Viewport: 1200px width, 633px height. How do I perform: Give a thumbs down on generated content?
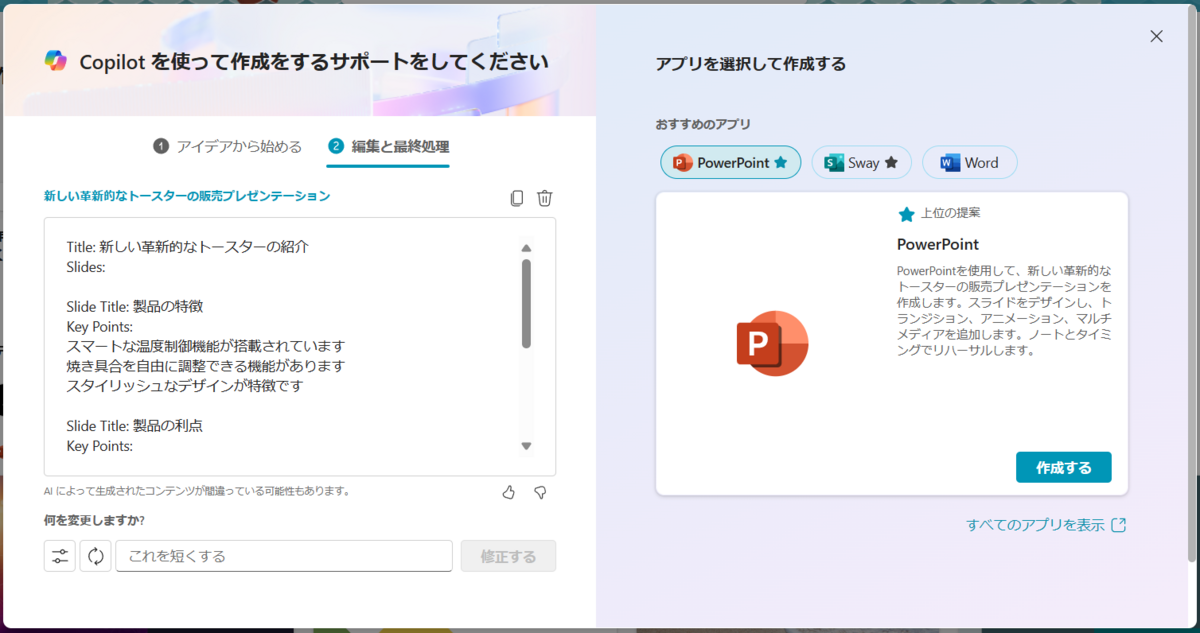point(540,492)
